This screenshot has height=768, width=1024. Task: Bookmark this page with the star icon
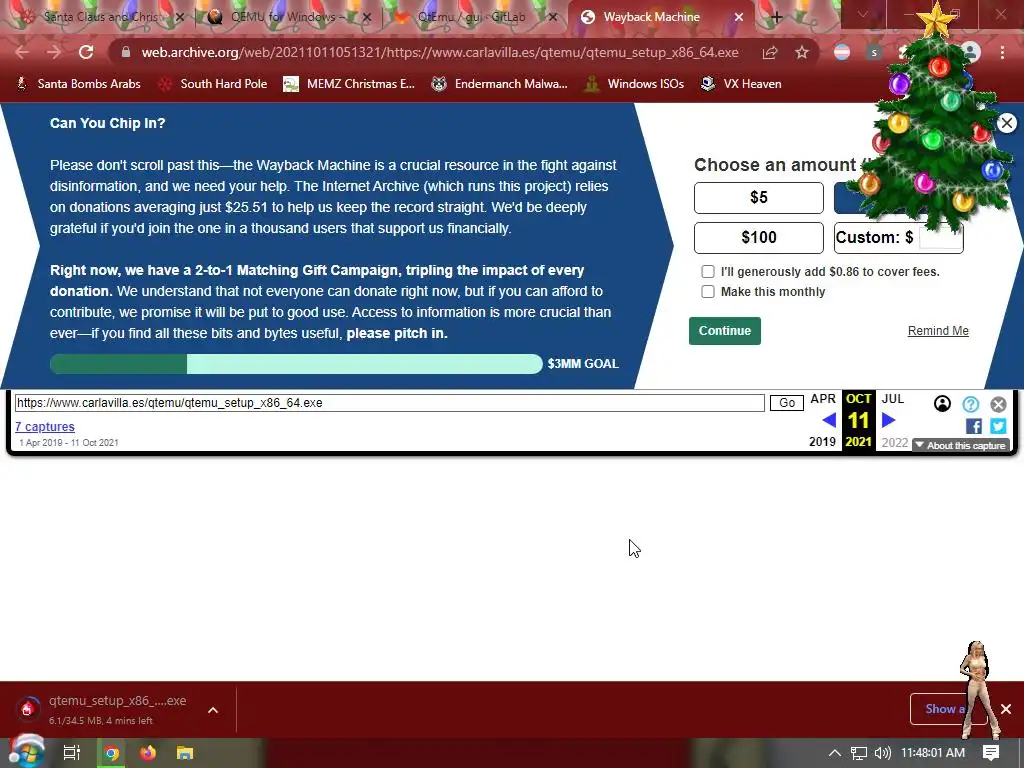coord(802,52)
